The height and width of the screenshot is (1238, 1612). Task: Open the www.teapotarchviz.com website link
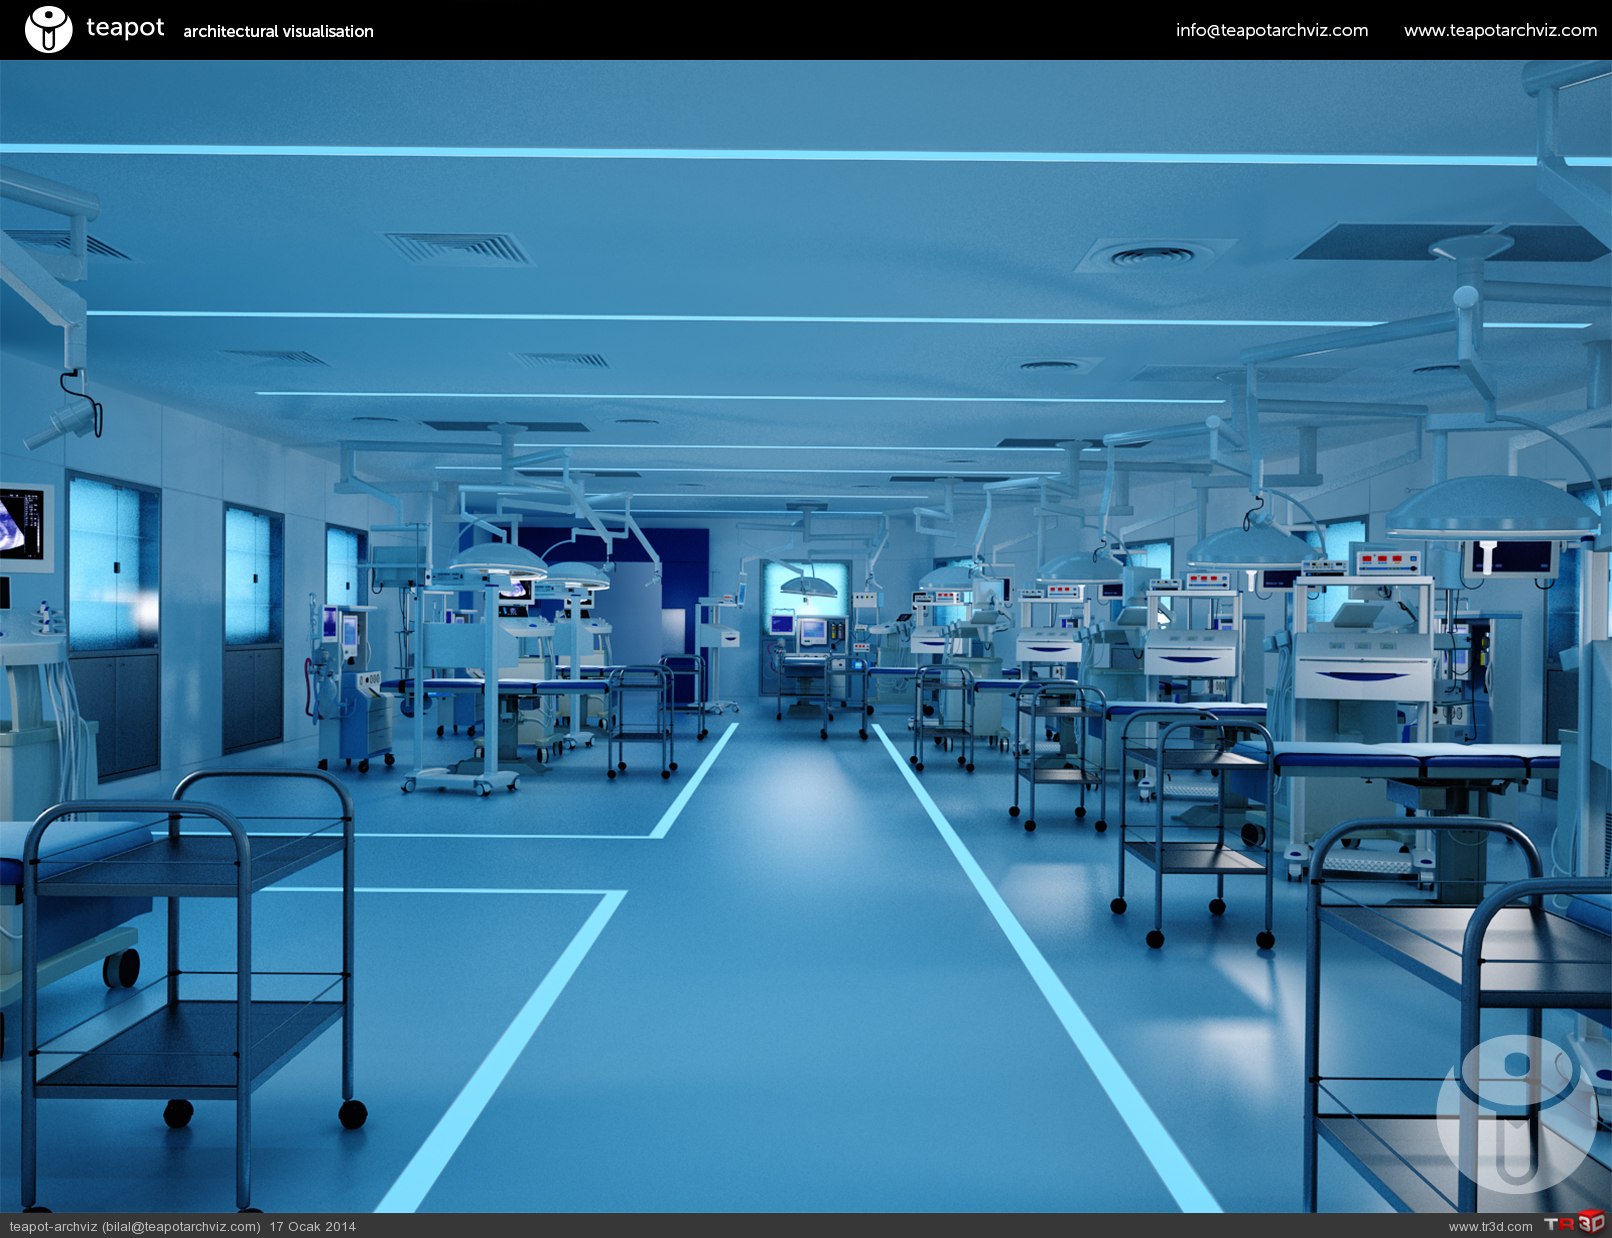pyautogui.click(x=1500, y=30)
